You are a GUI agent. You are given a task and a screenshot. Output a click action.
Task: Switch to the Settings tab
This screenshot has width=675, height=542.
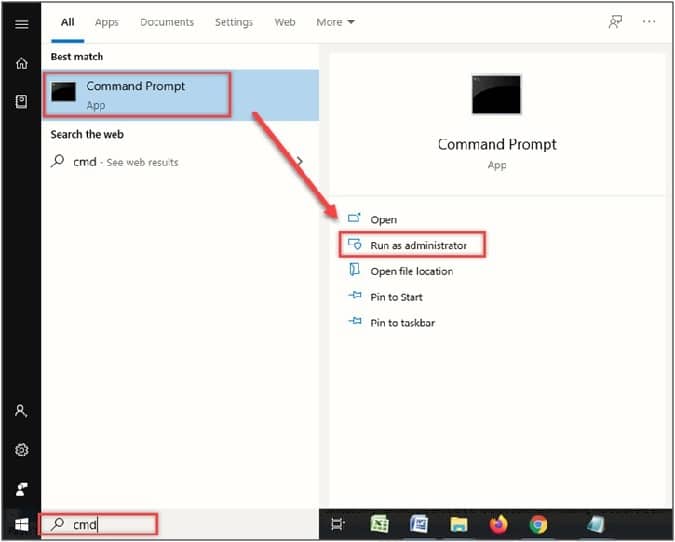point(234,22)
